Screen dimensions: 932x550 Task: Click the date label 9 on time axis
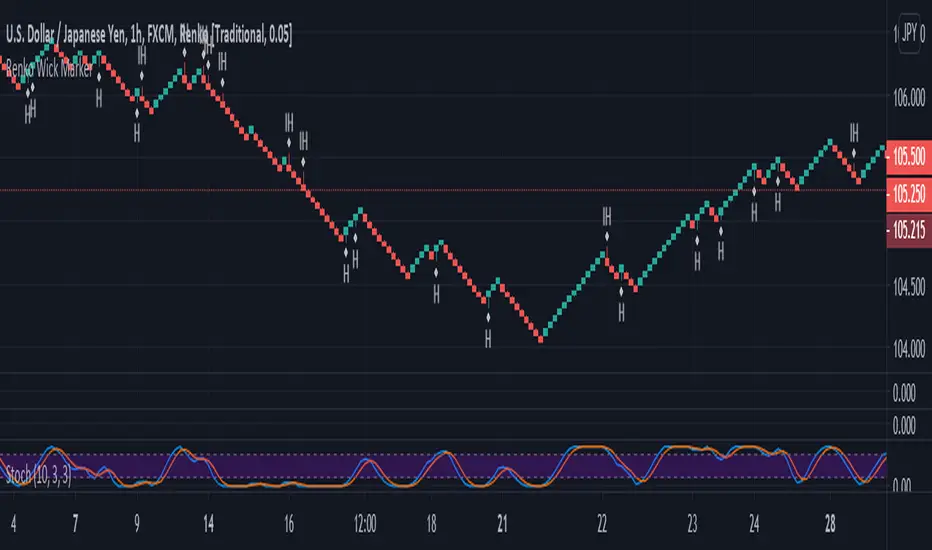coord(137,524)
